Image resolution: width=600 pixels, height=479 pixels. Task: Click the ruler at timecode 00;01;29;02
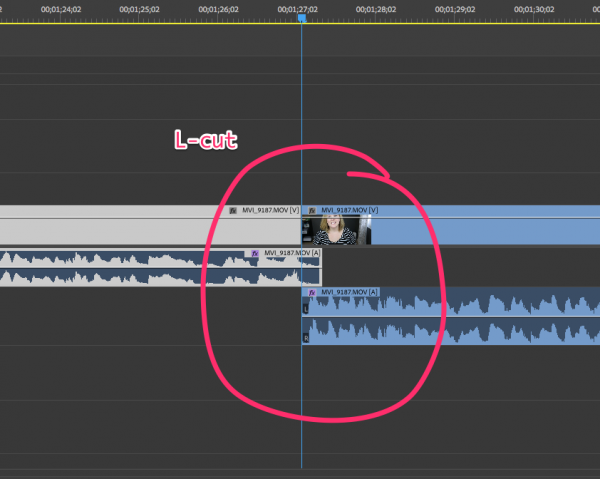pos(455,9)
